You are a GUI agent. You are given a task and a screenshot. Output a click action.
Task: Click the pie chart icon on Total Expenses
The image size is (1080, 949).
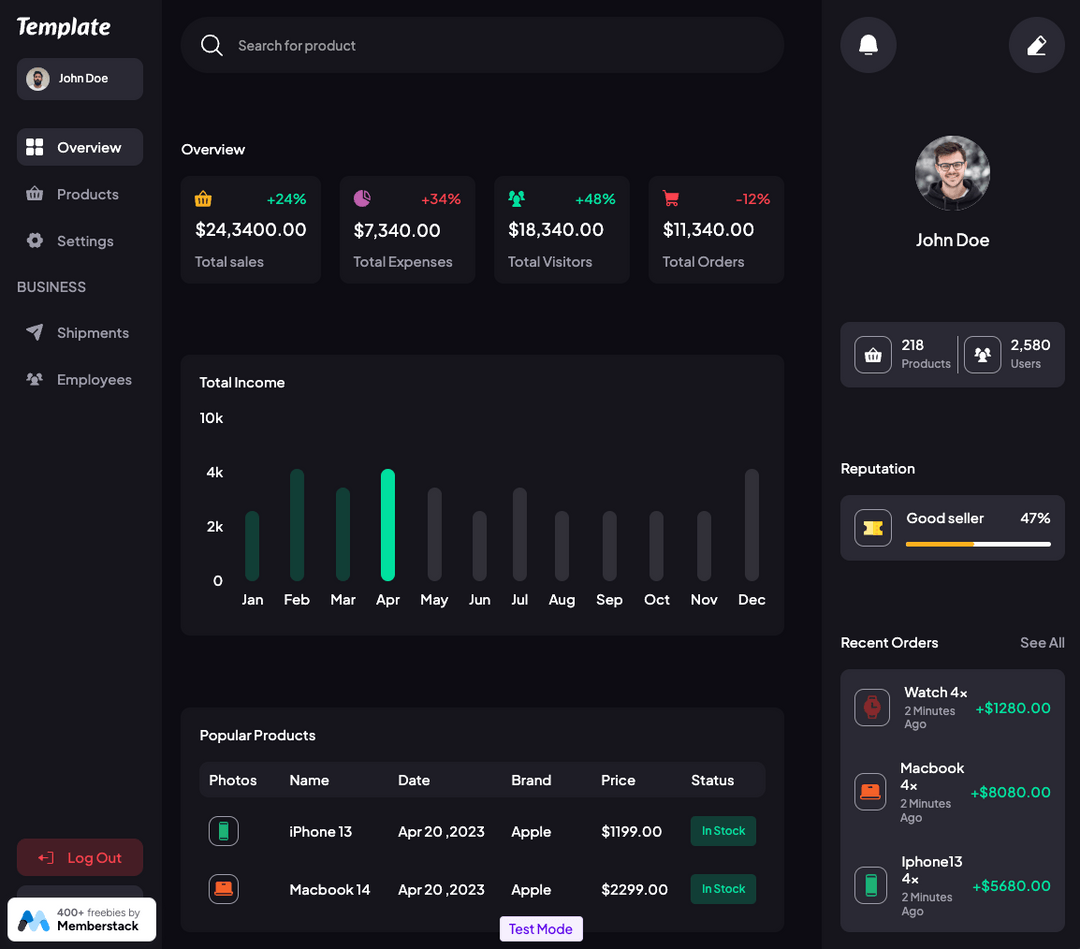[361, 198]
